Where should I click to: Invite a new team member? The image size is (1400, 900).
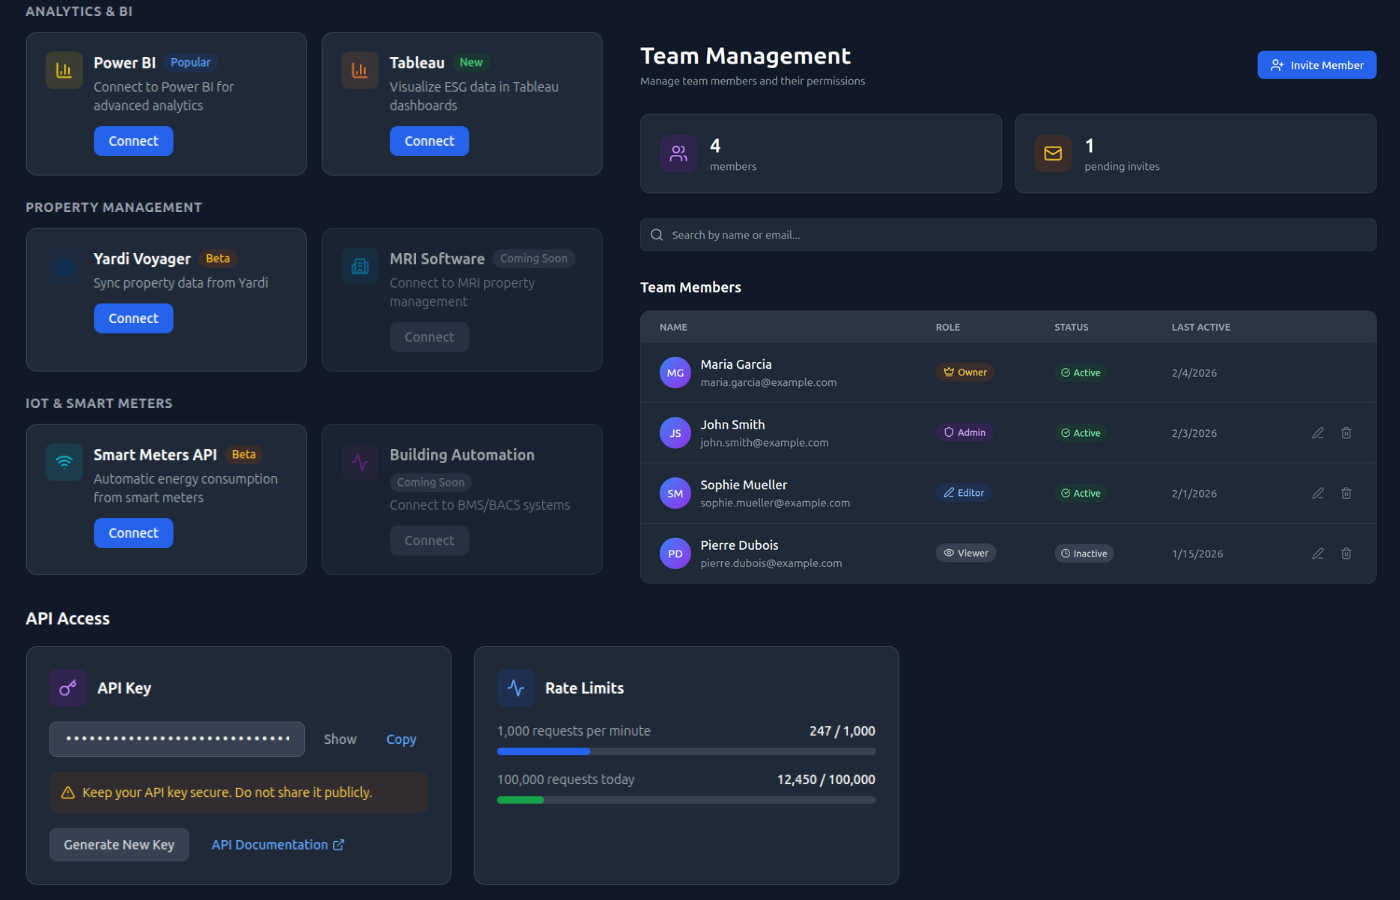[1316, 65]
